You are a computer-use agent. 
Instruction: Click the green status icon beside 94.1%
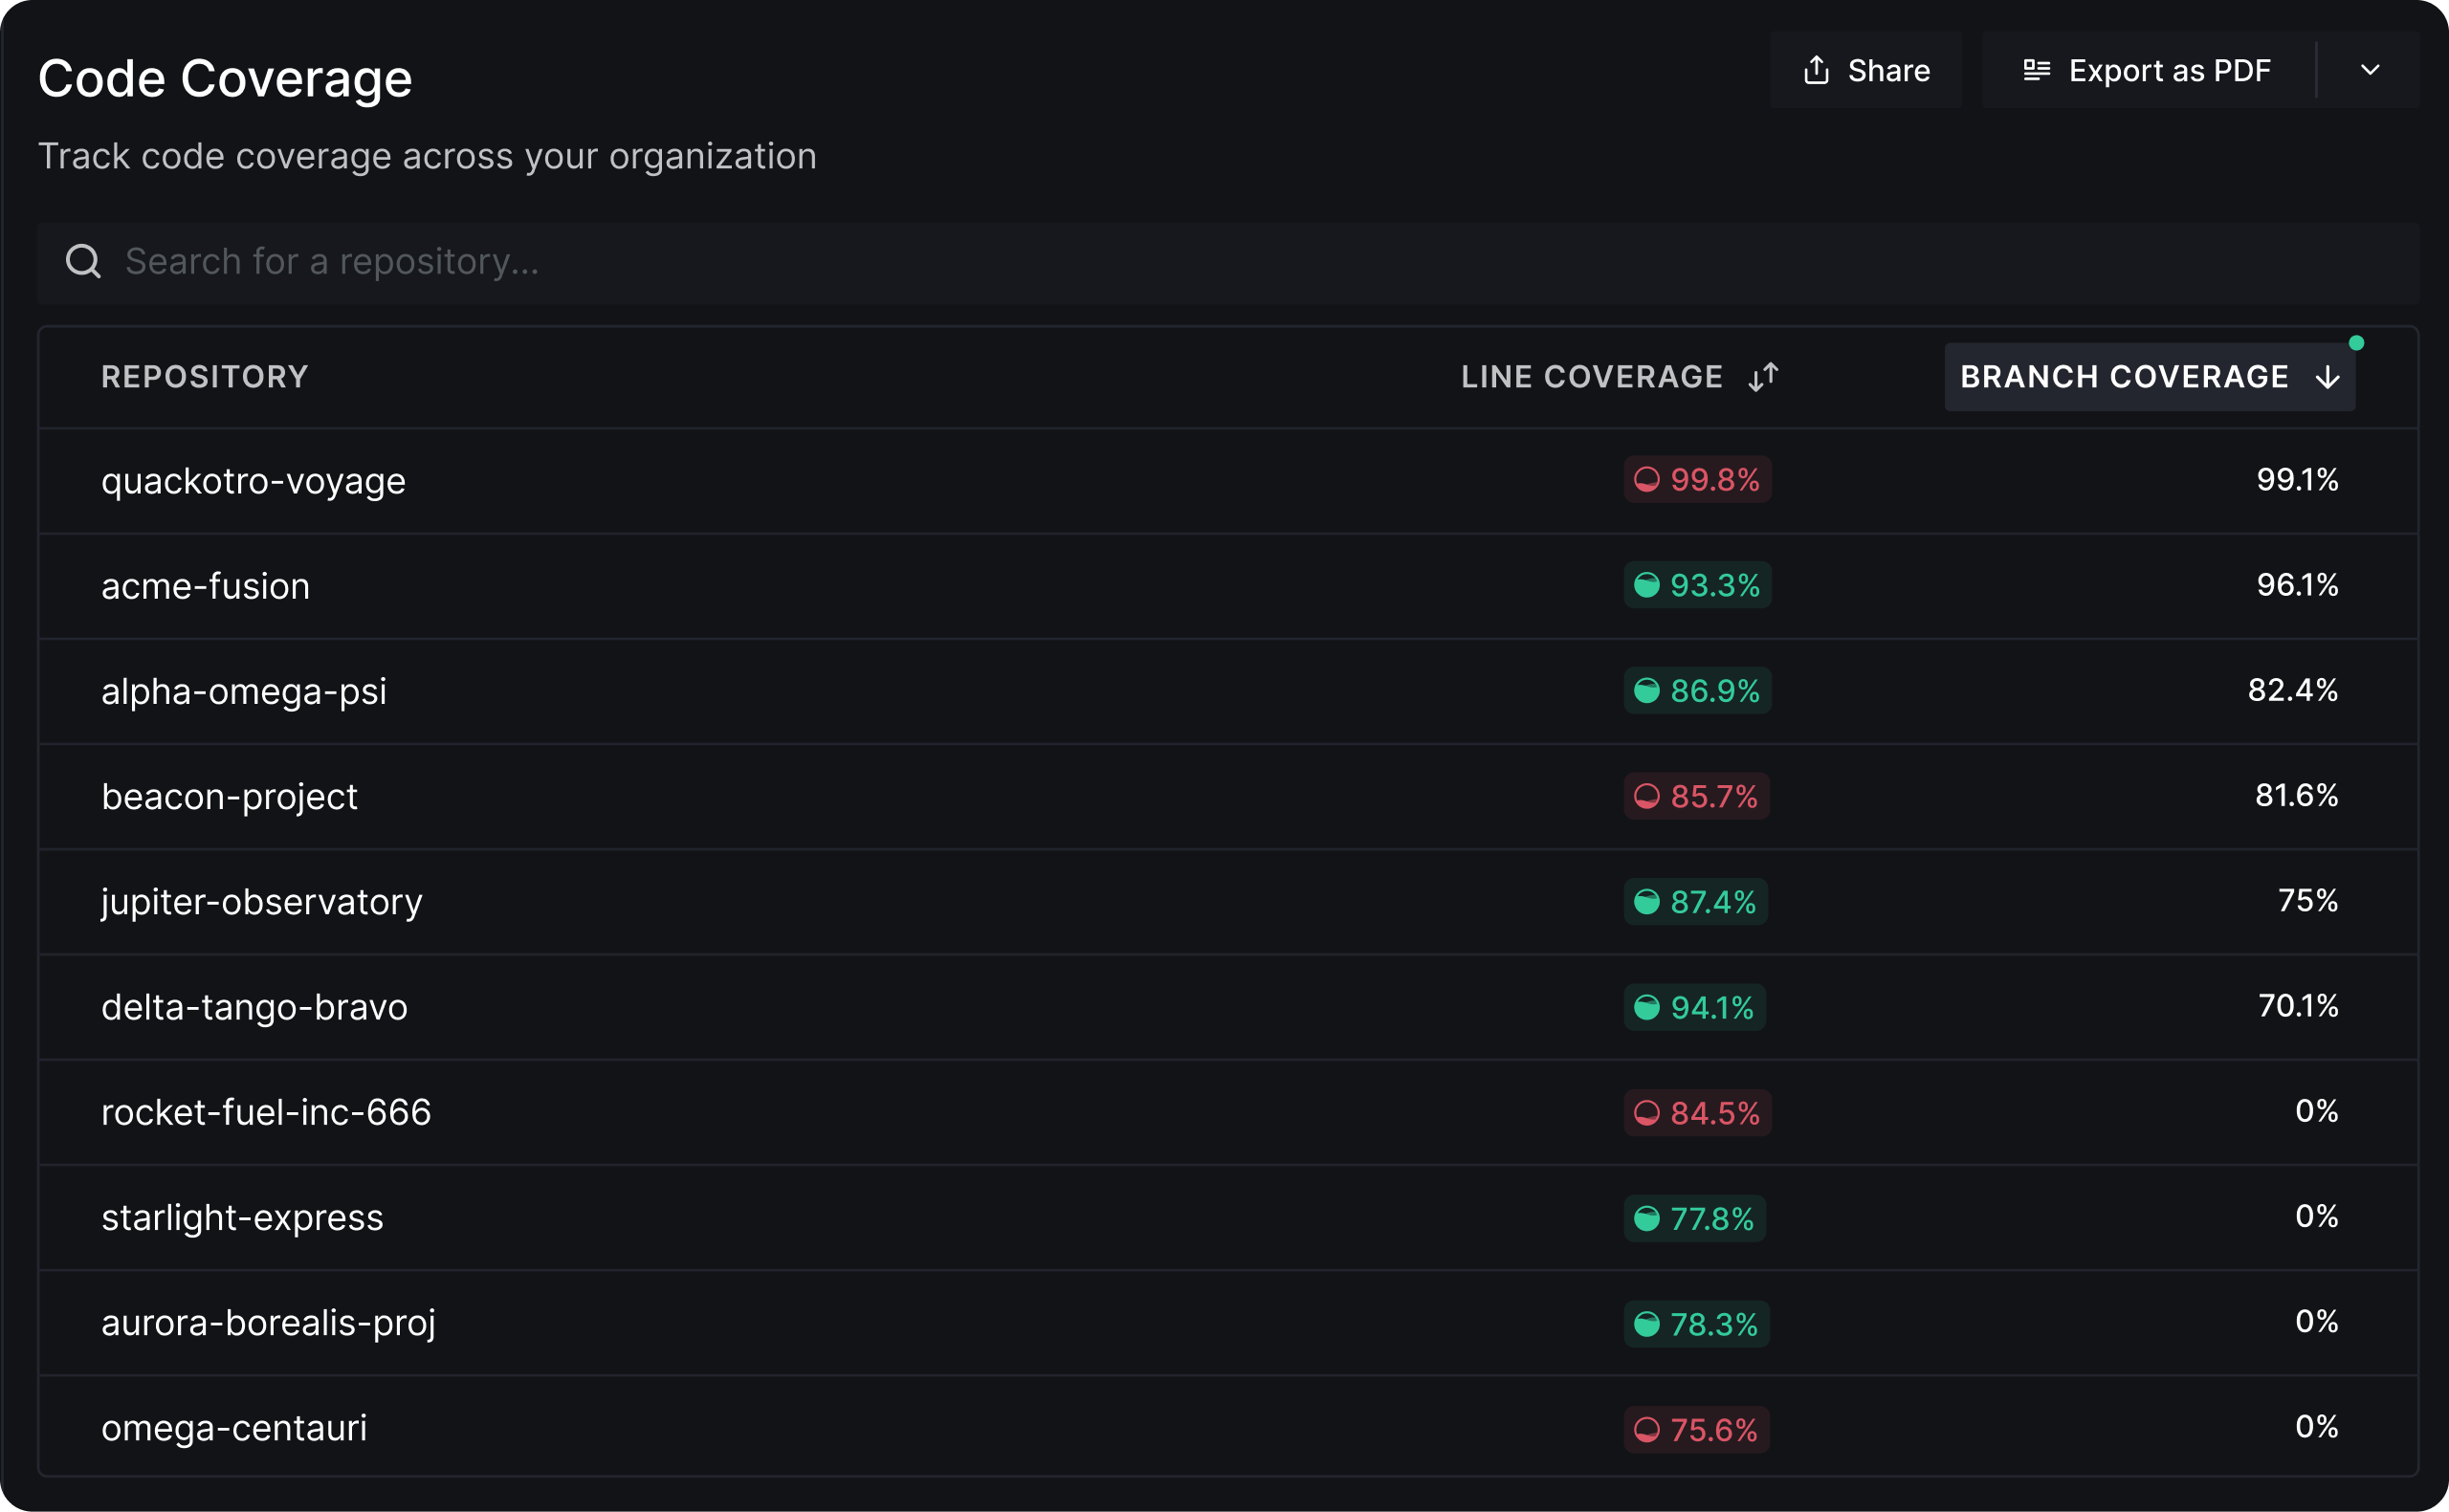pos(1646,1008)
